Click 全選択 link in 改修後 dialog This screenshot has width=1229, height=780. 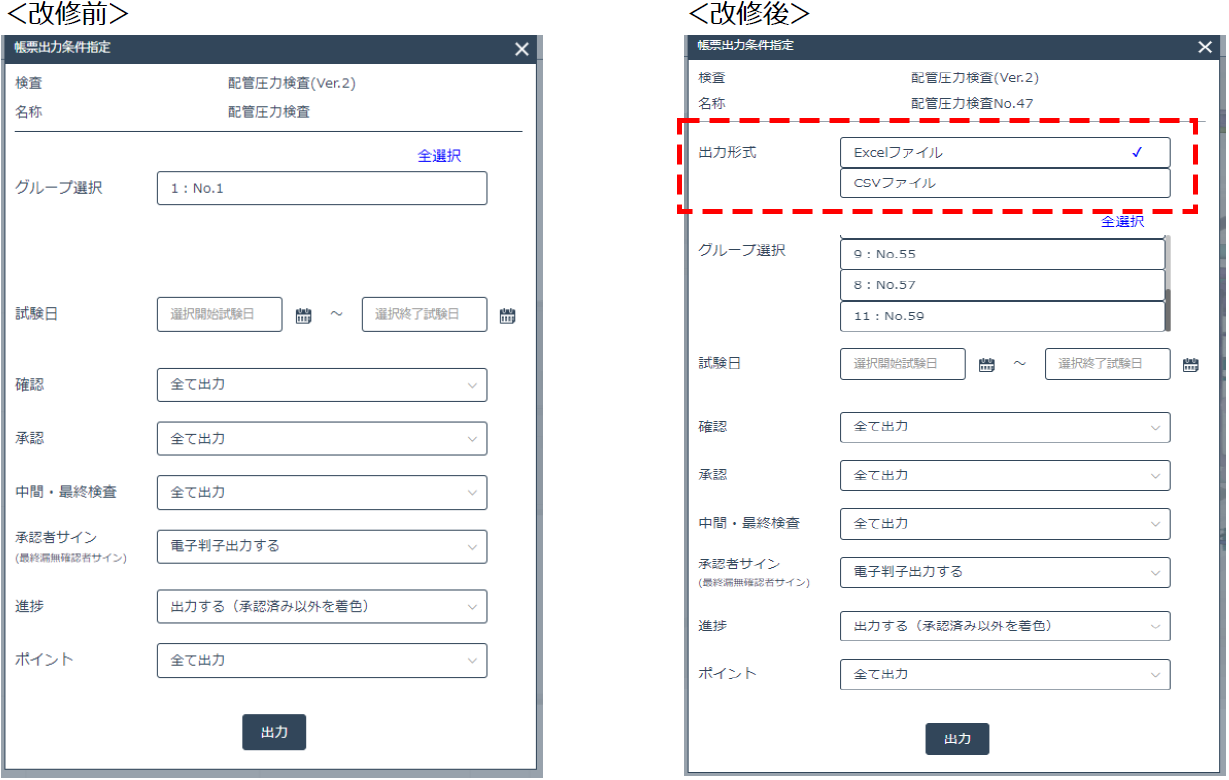[1122, 222]
